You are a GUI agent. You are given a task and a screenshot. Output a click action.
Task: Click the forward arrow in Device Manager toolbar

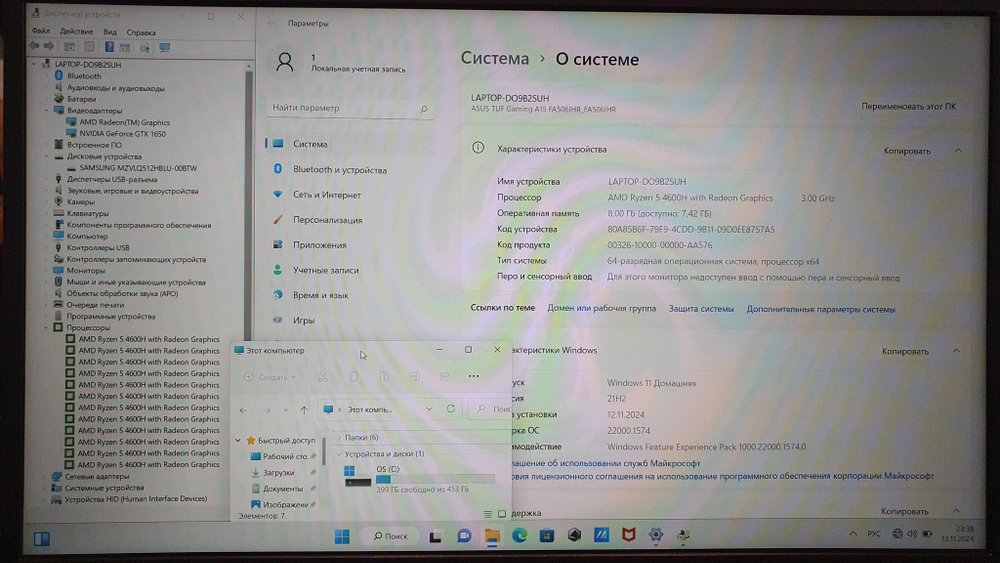click(x=49, y=47)
